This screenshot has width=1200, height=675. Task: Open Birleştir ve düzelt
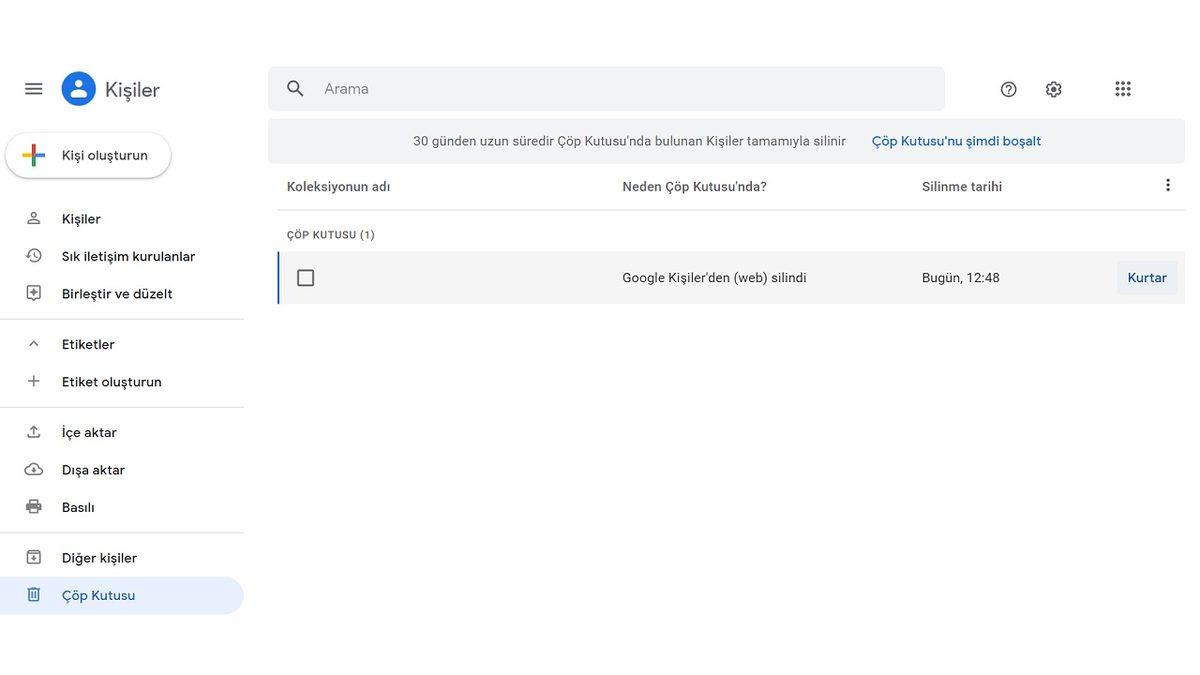(x=117, y=294)
